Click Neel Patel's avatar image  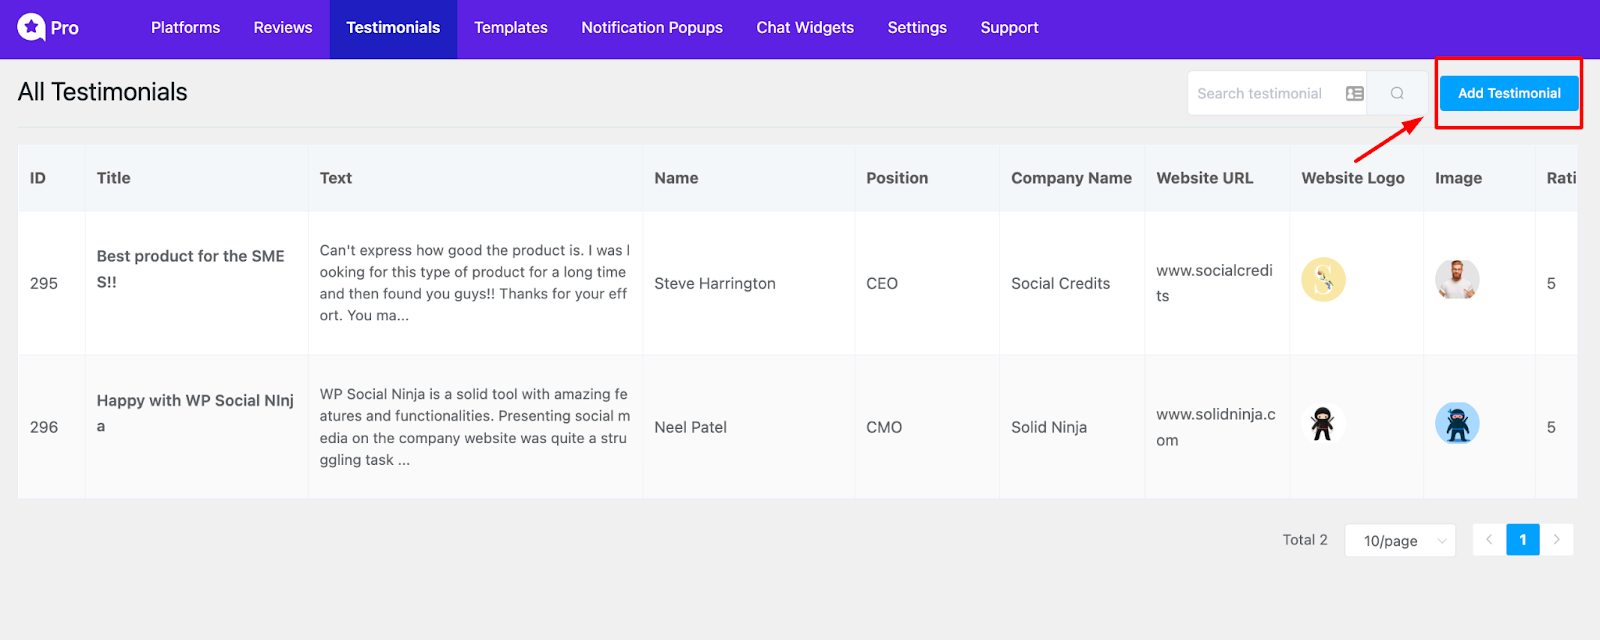pos(1457,424)
